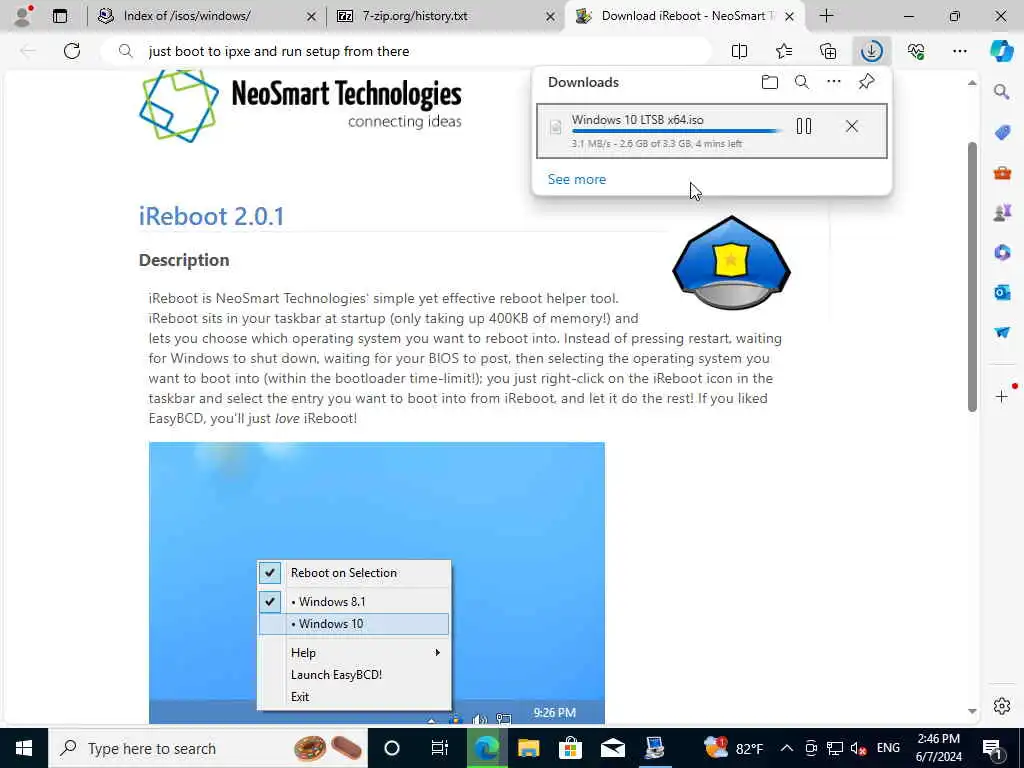Open weather widget showing 82°F
This screenshot has width=1024, height=768.
pos(733,748)
